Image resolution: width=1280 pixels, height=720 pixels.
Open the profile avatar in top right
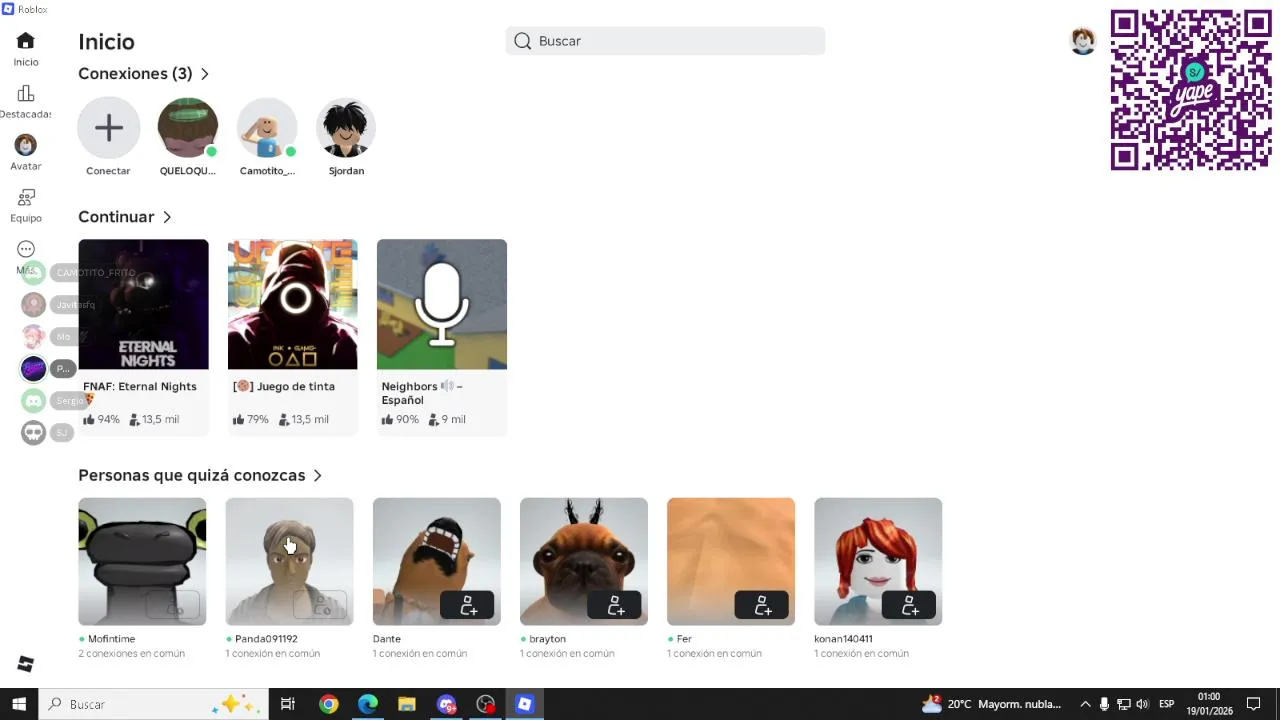1083,41
